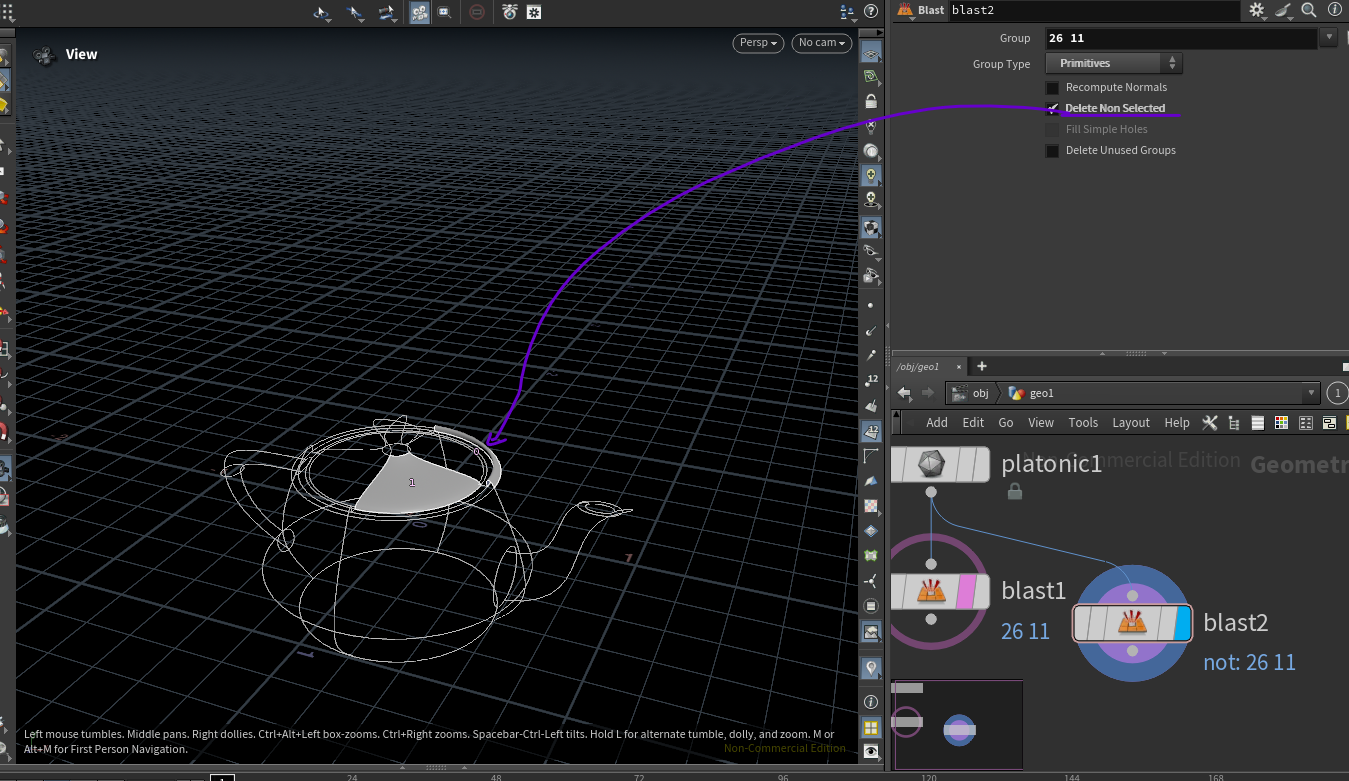Click the viewport display options eye icon
This screenshot has height=781, width=1349.
(871, 751)
